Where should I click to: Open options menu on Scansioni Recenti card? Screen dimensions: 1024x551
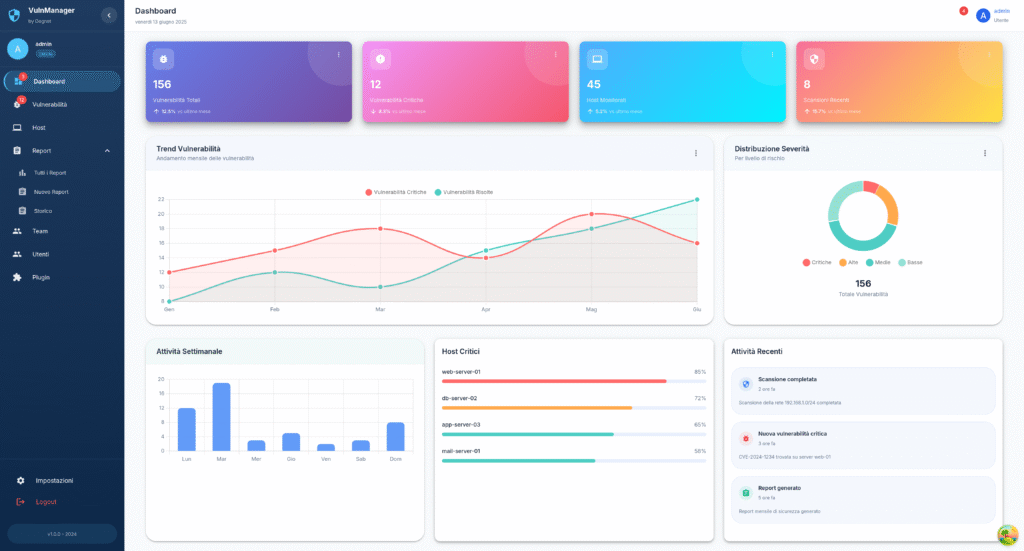[x=989, y=55]
